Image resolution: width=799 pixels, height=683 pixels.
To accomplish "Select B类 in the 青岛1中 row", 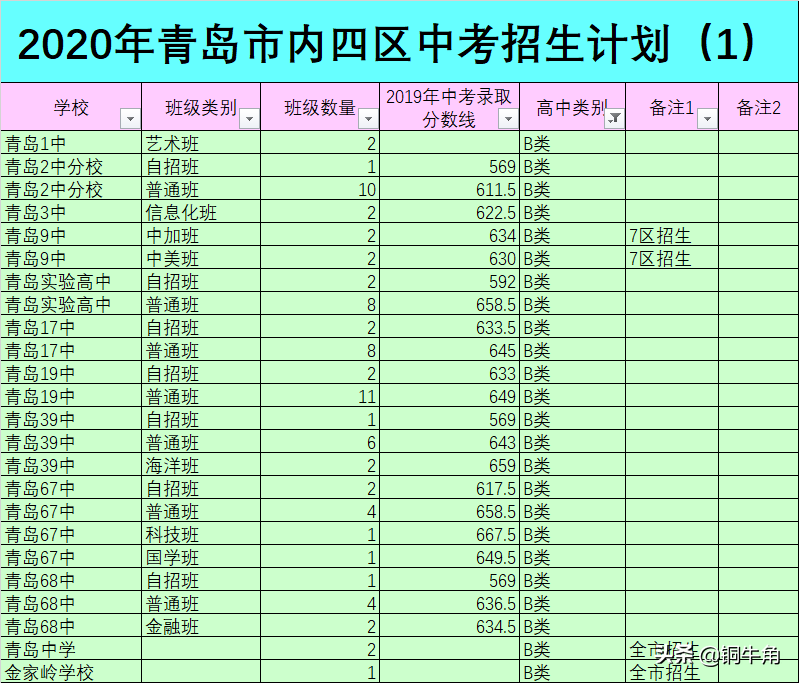I will pos(572,143).
